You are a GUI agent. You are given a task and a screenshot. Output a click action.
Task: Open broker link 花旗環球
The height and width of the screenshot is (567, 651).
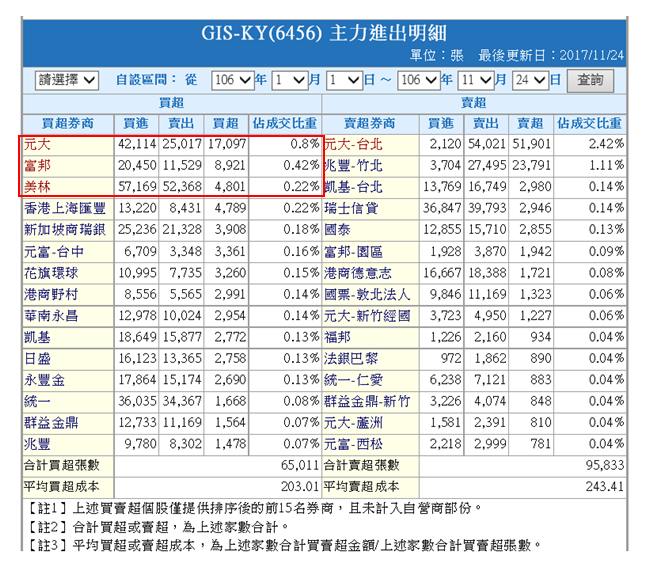coord(51,273)
